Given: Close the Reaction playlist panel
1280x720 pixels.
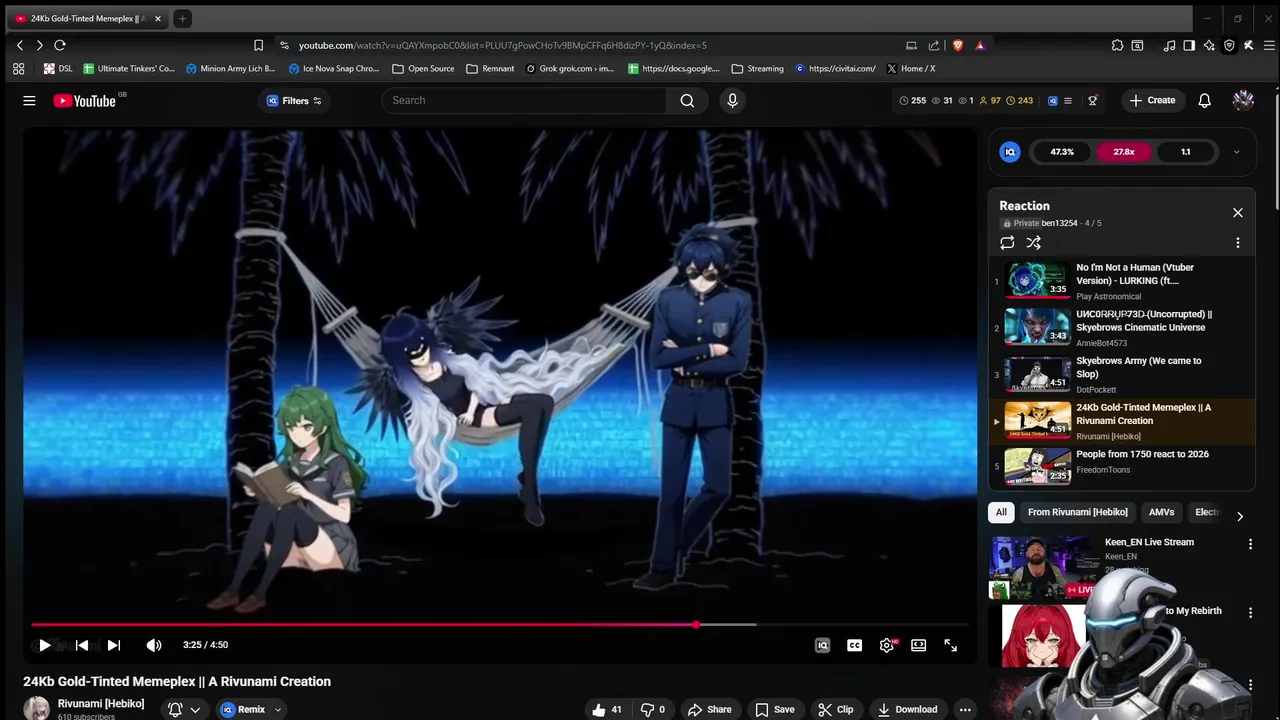Looking at the screenshot, I should (x=1237, y=212).
